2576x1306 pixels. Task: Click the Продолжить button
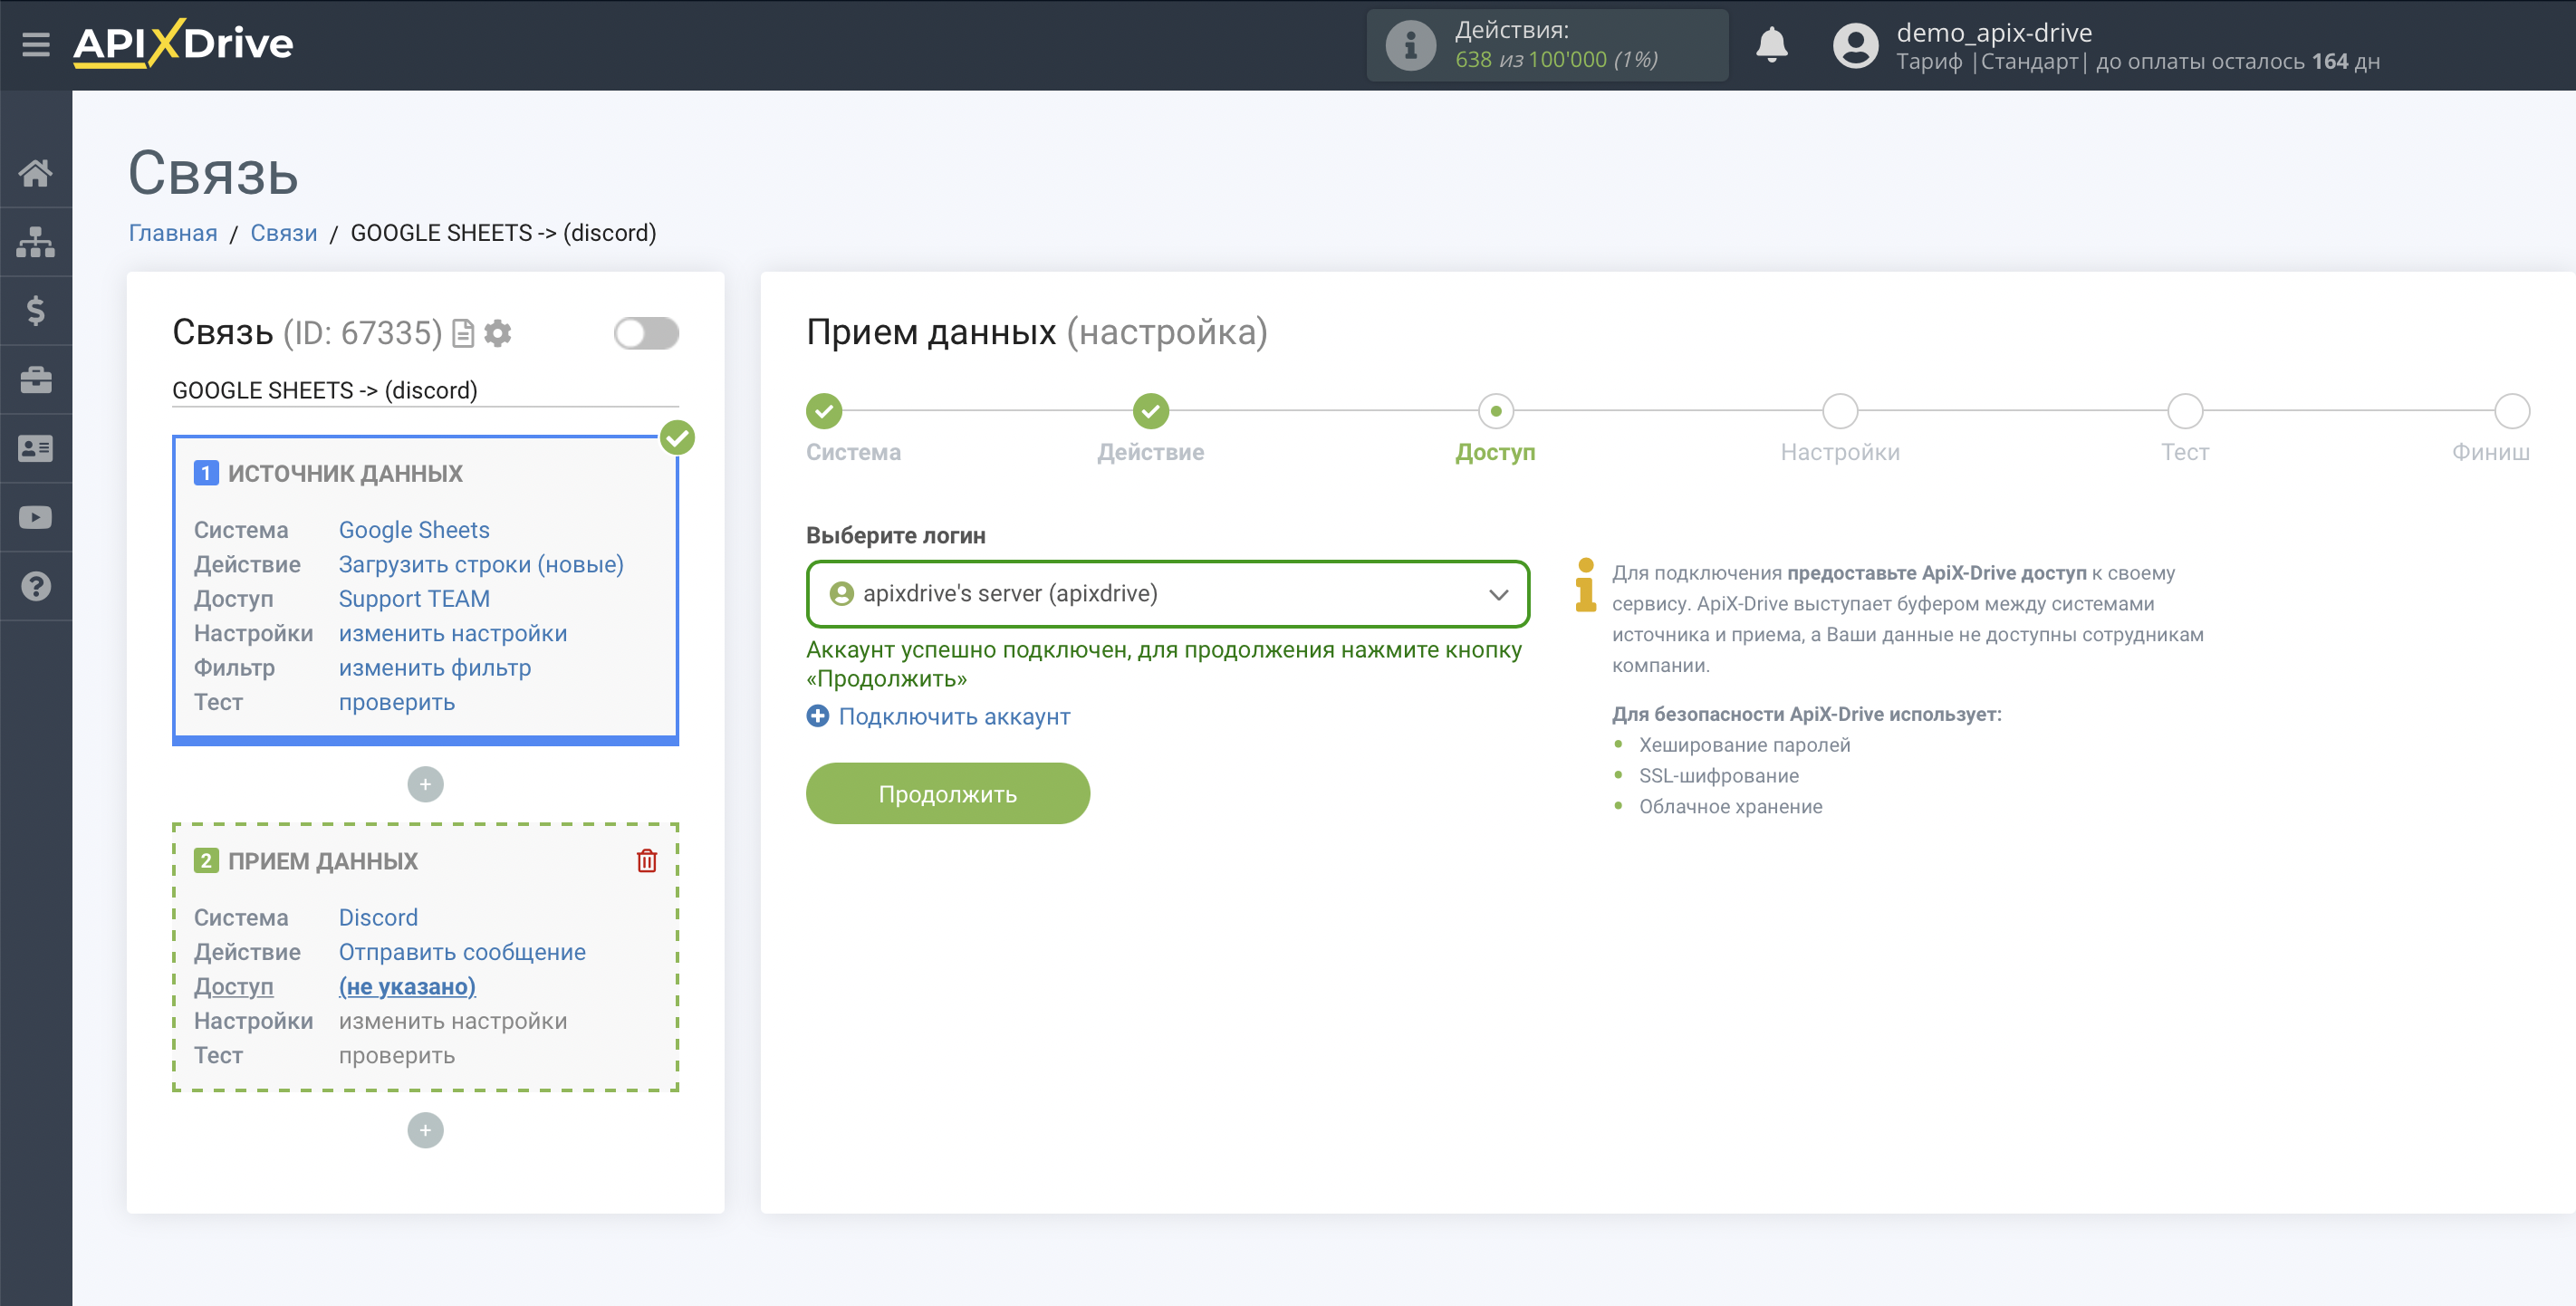pyautogui.click(x=947, y=794)
